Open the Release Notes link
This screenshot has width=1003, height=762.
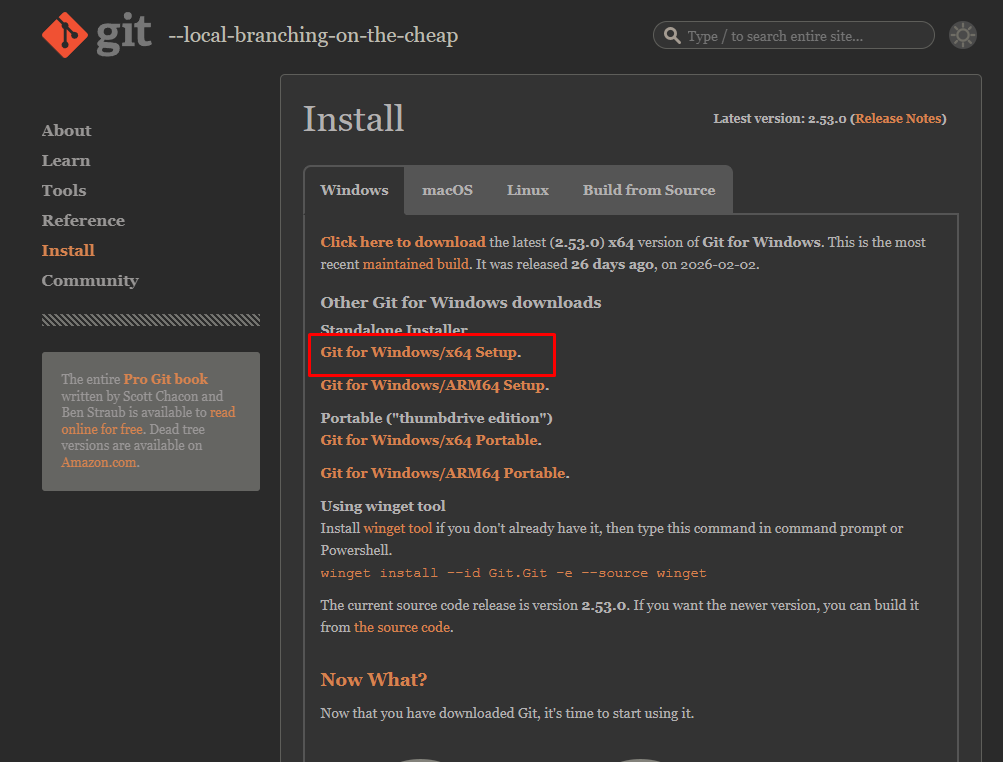coord(898,118)
